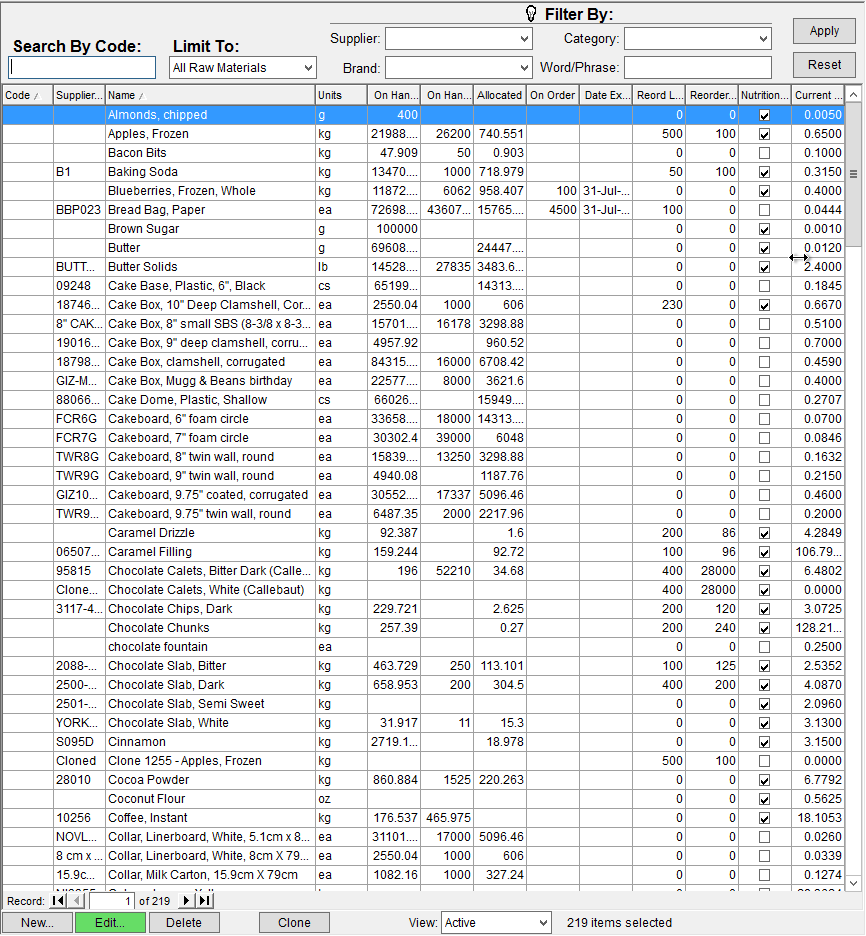The height and width of the screenshot is (936, 866).
Task: Open the Brand filter dropdown
Action: click(x=524, y=67)
